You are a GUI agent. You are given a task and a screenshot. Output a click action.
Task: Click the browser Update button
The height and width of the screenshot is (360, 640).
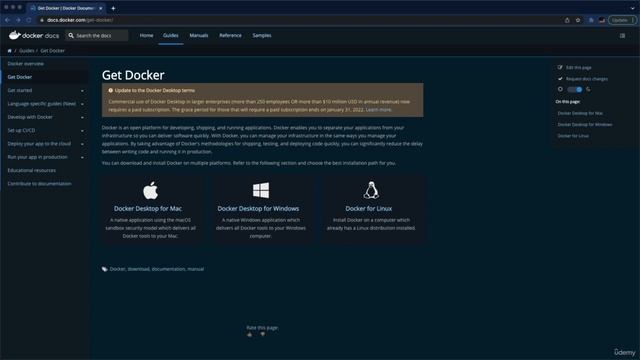click(x=622, y=20)
